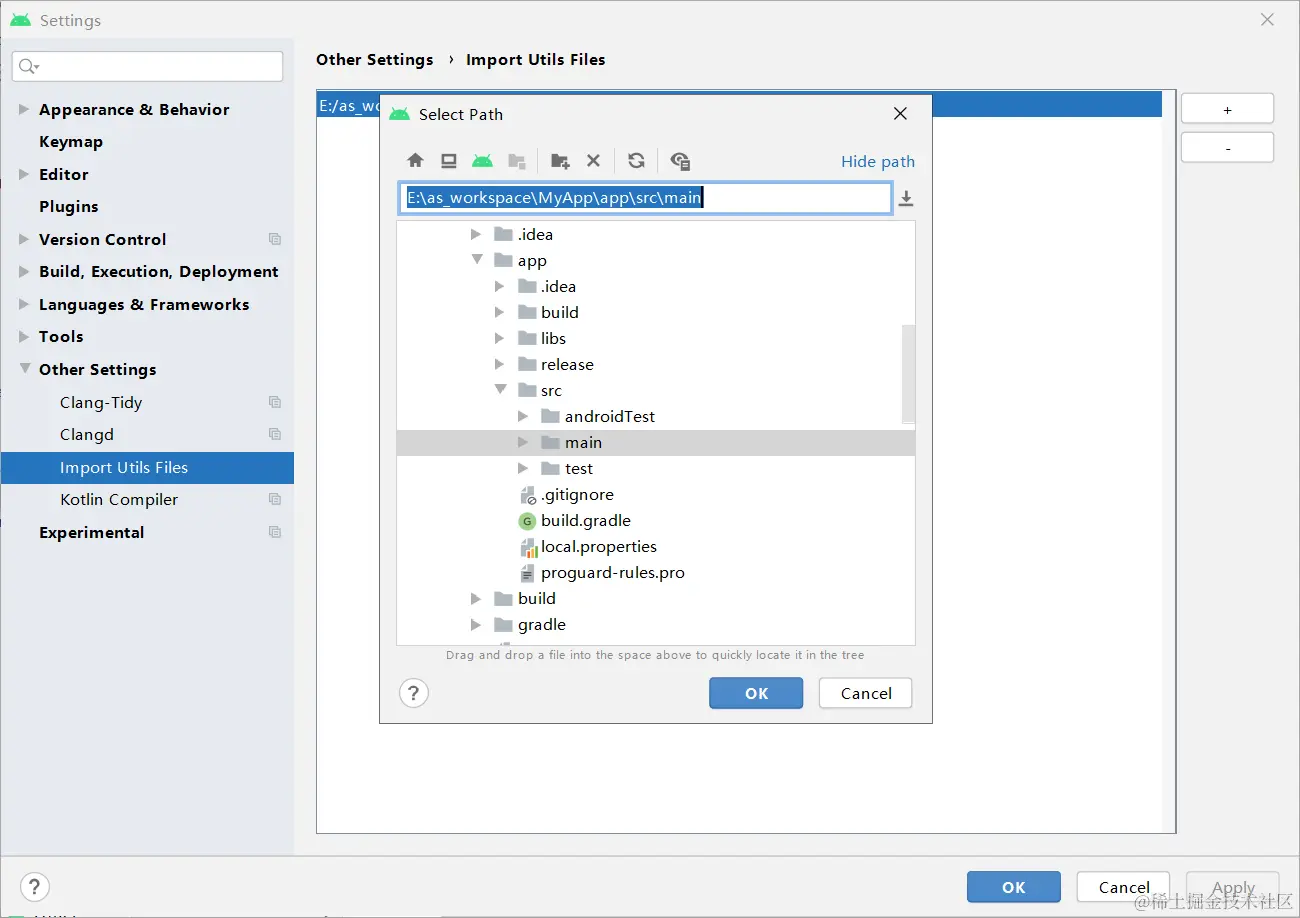Expand Appearance & Behavior settings
The height and width of the screenshot is (918, 1300).
point(24,109)
